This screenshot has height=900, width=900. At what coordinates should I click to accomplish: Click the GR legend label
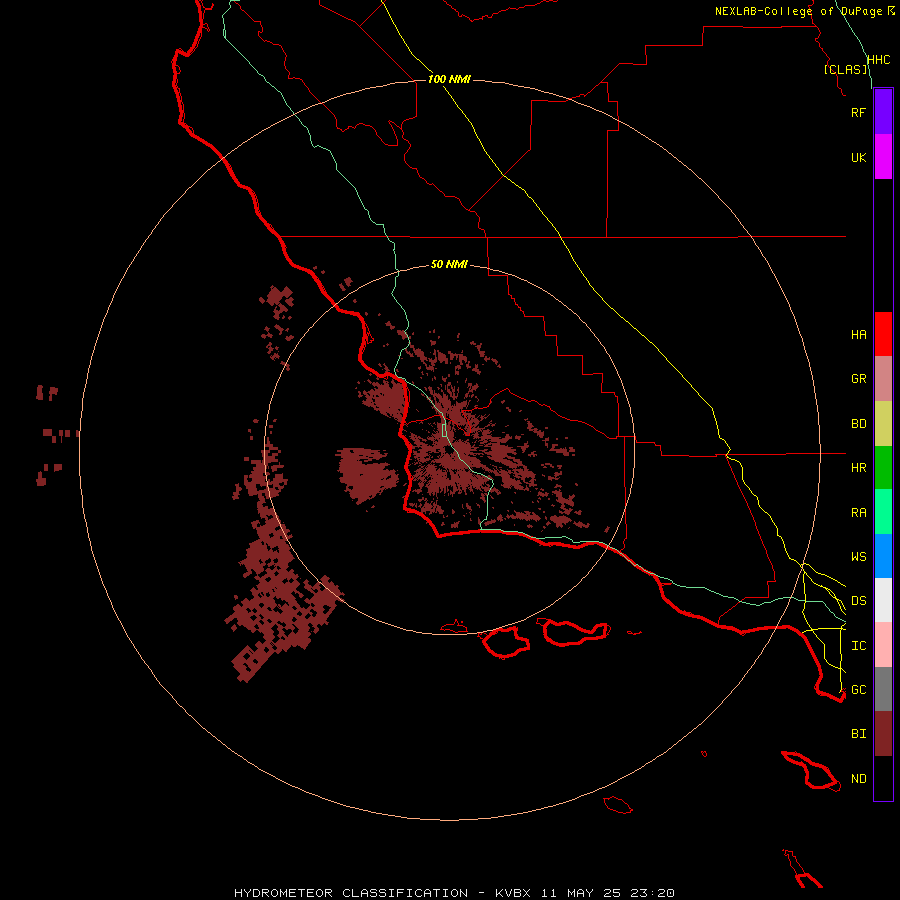(x=859, y=379)
